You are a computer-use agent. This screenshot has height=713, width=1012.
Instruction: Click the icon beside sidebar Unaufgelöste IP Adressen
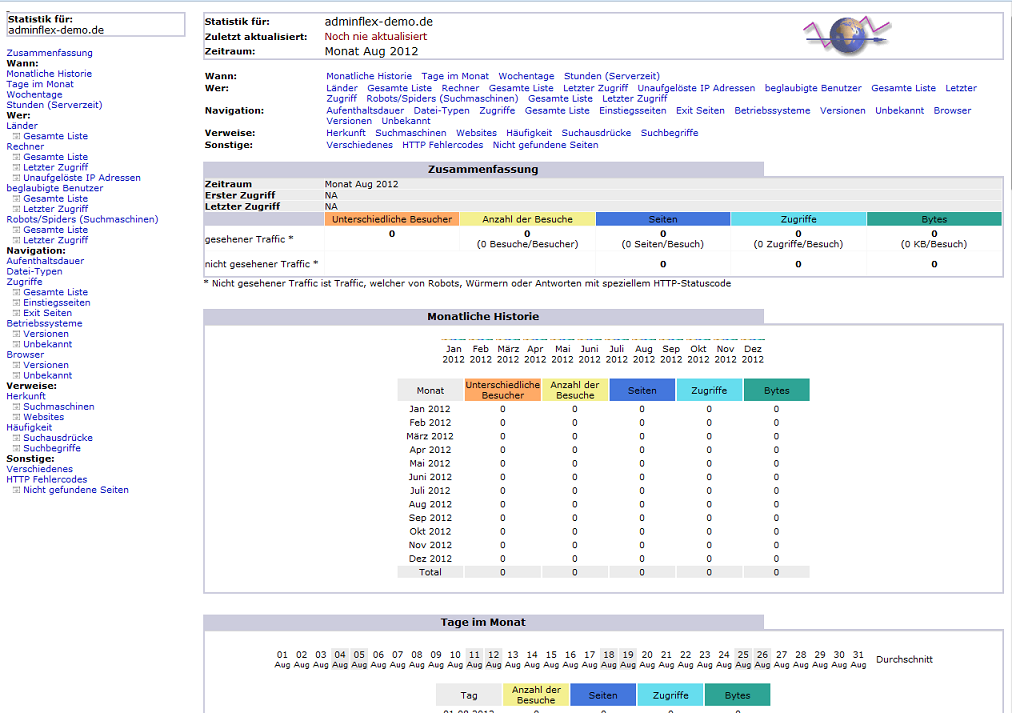coord(17,178)
